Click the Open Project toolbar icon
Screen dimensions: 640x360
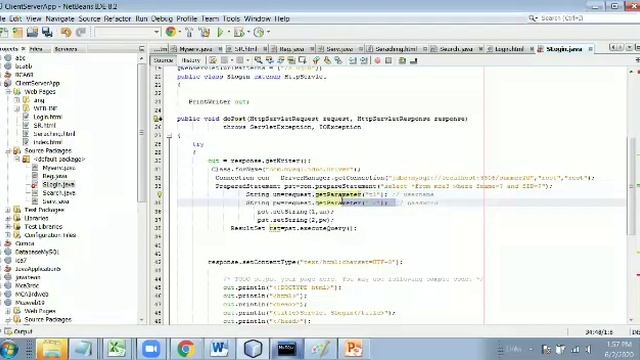18,32
